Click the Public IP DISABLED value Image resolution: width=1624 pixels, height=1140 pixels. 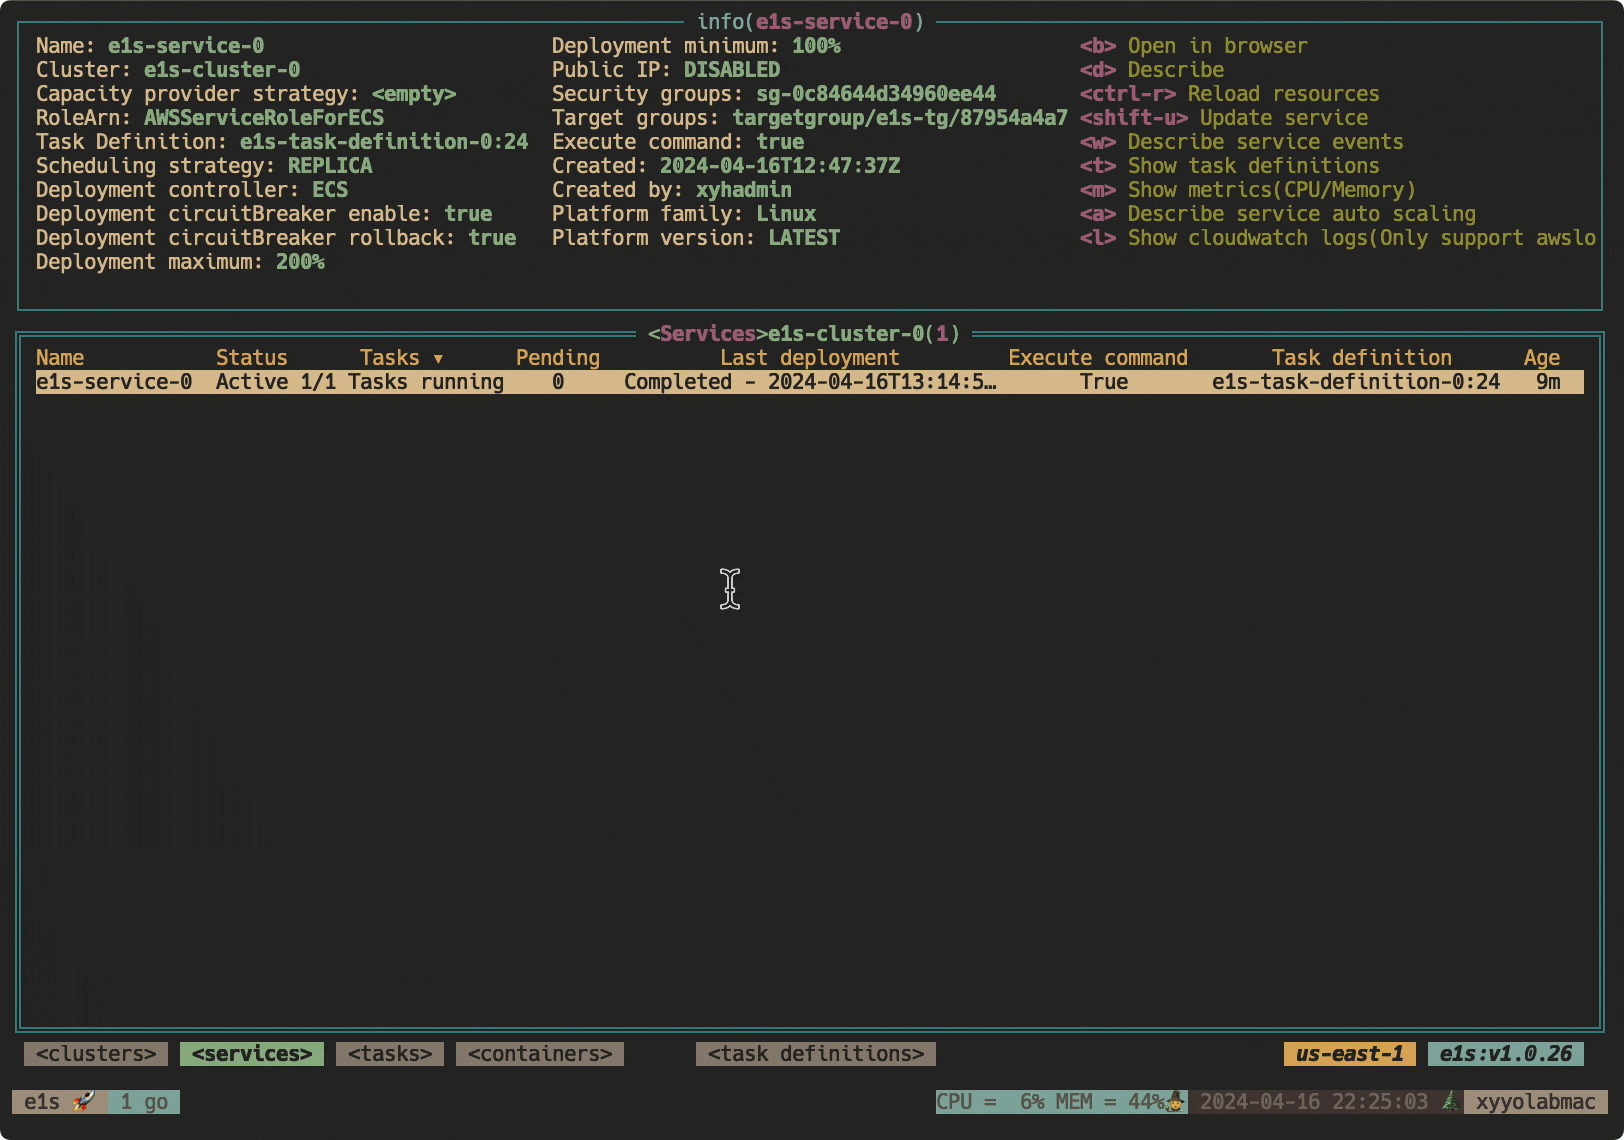tap(732, 70)
